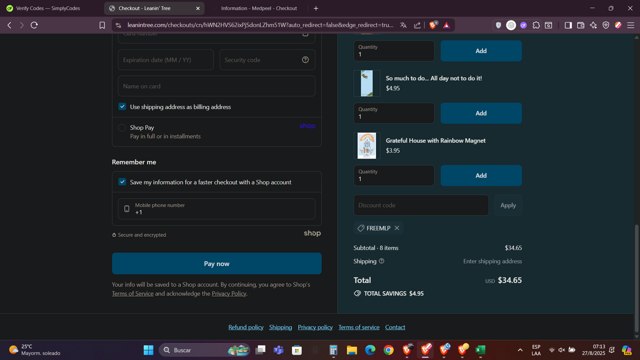Viewport: 640px width, 360px height.
Task: Launch Microsoft Teams from the taskbar
Action: (279, 350)
